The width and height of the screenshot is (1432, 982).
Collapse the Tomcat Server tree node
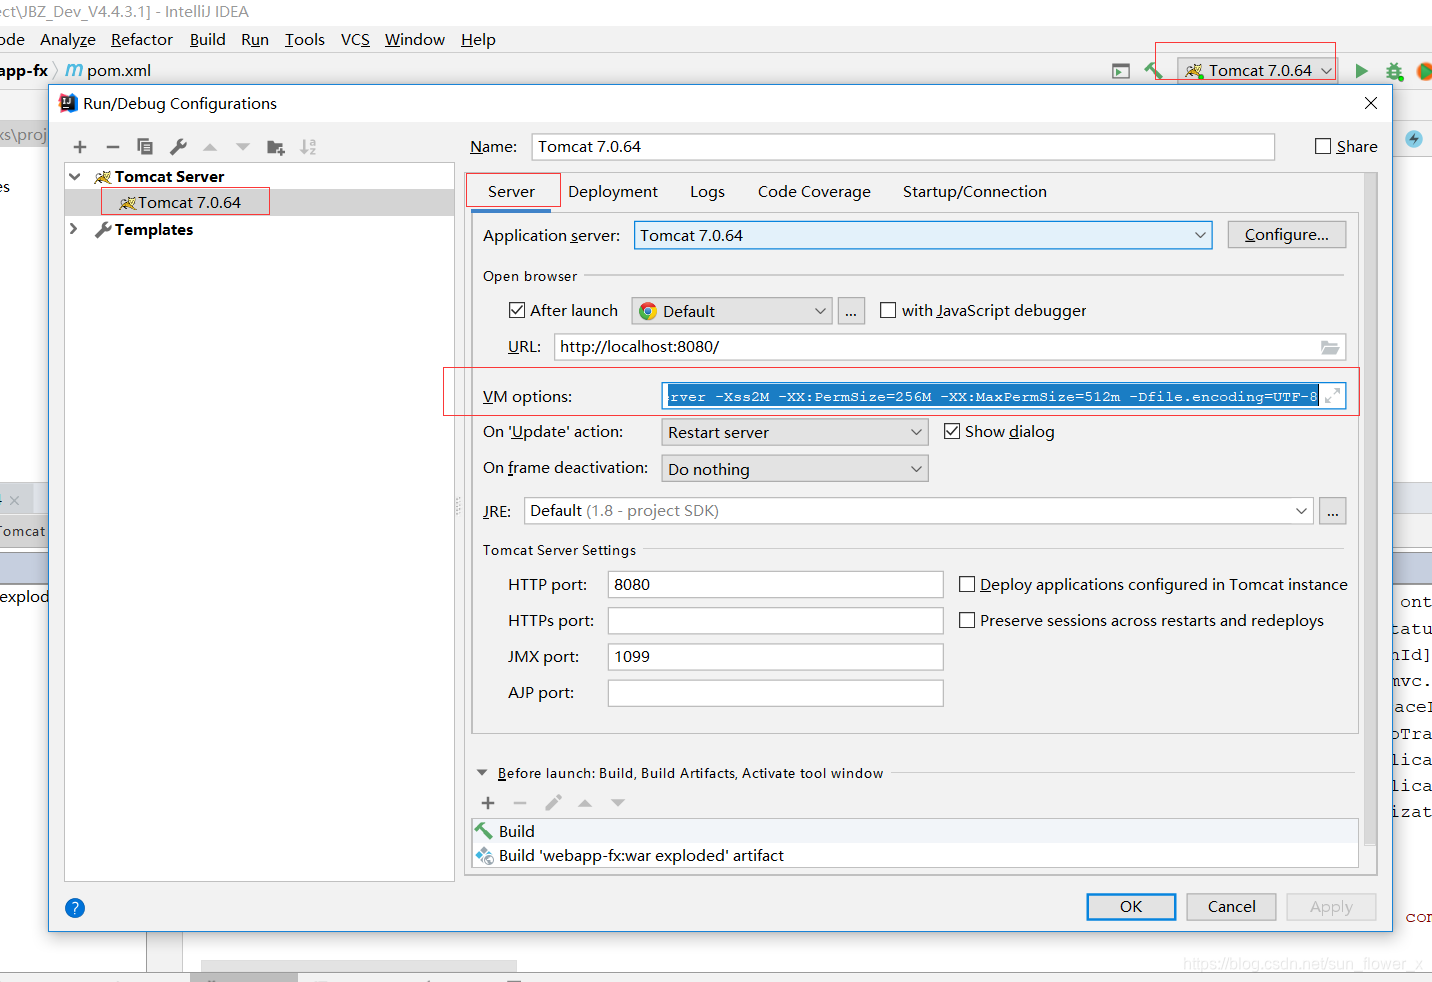coord(75,176)
